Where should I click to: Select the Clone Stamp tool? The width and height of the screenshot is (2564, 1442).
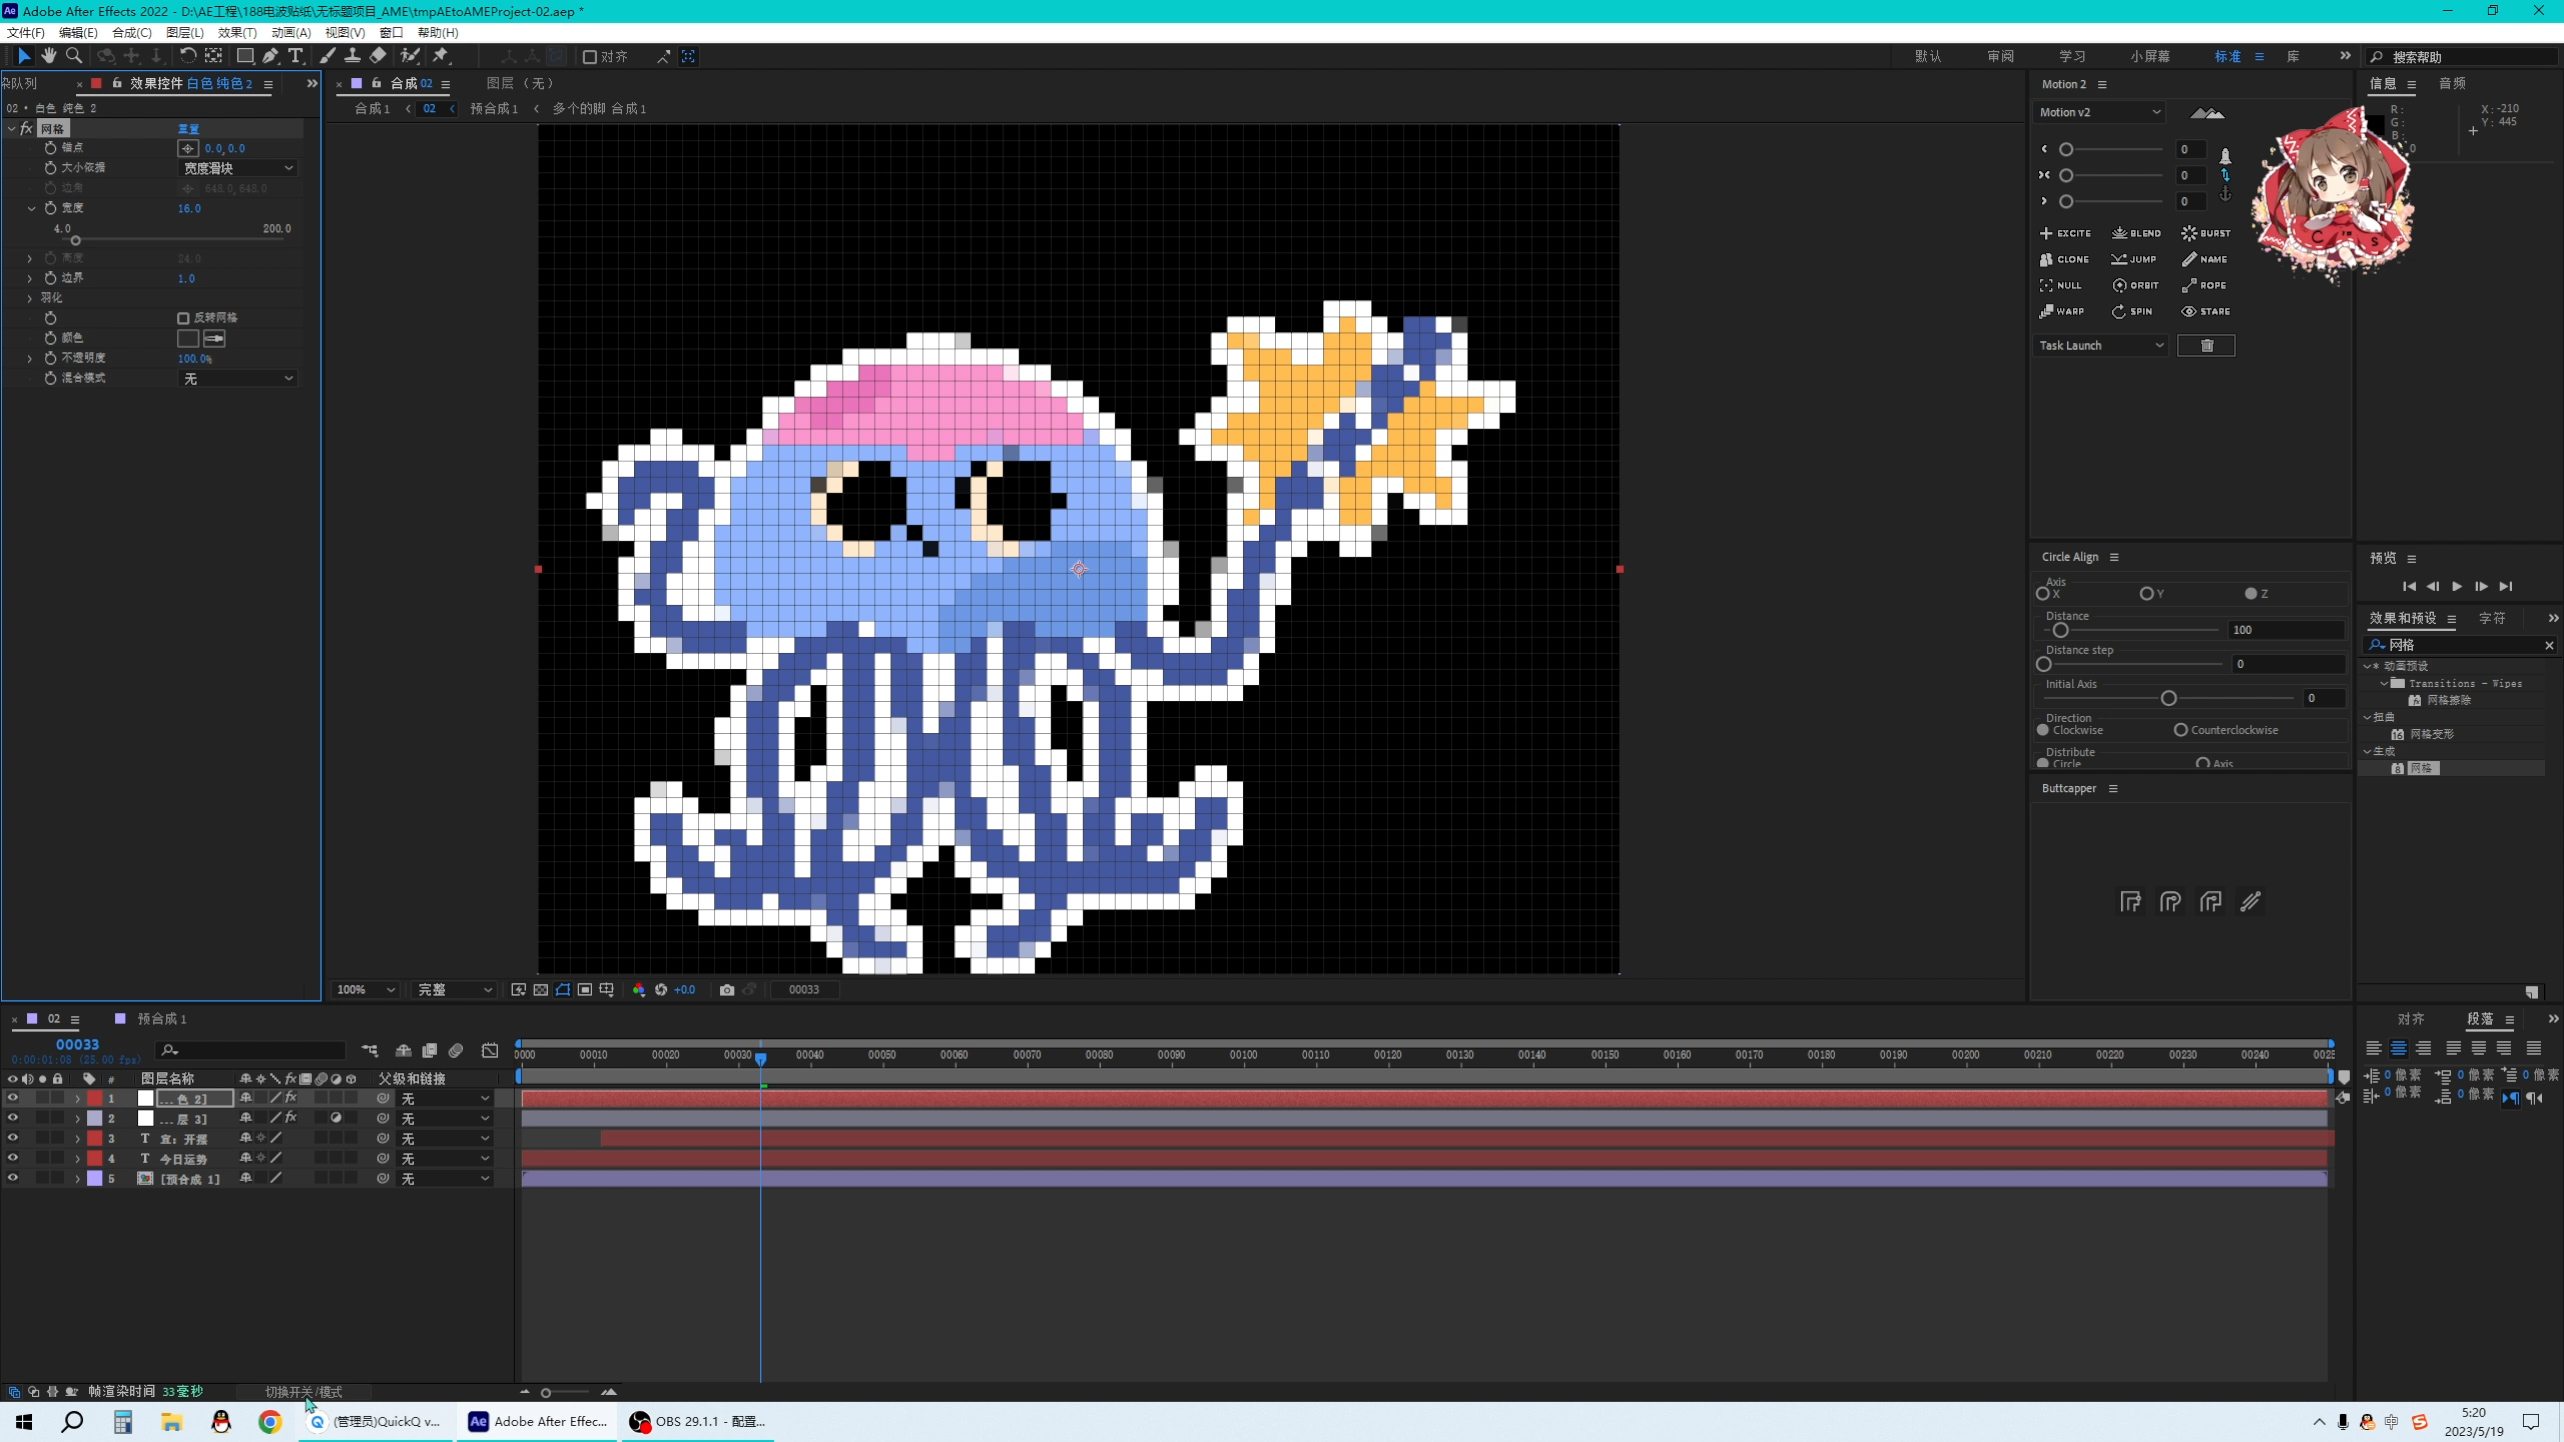point(352,56)
